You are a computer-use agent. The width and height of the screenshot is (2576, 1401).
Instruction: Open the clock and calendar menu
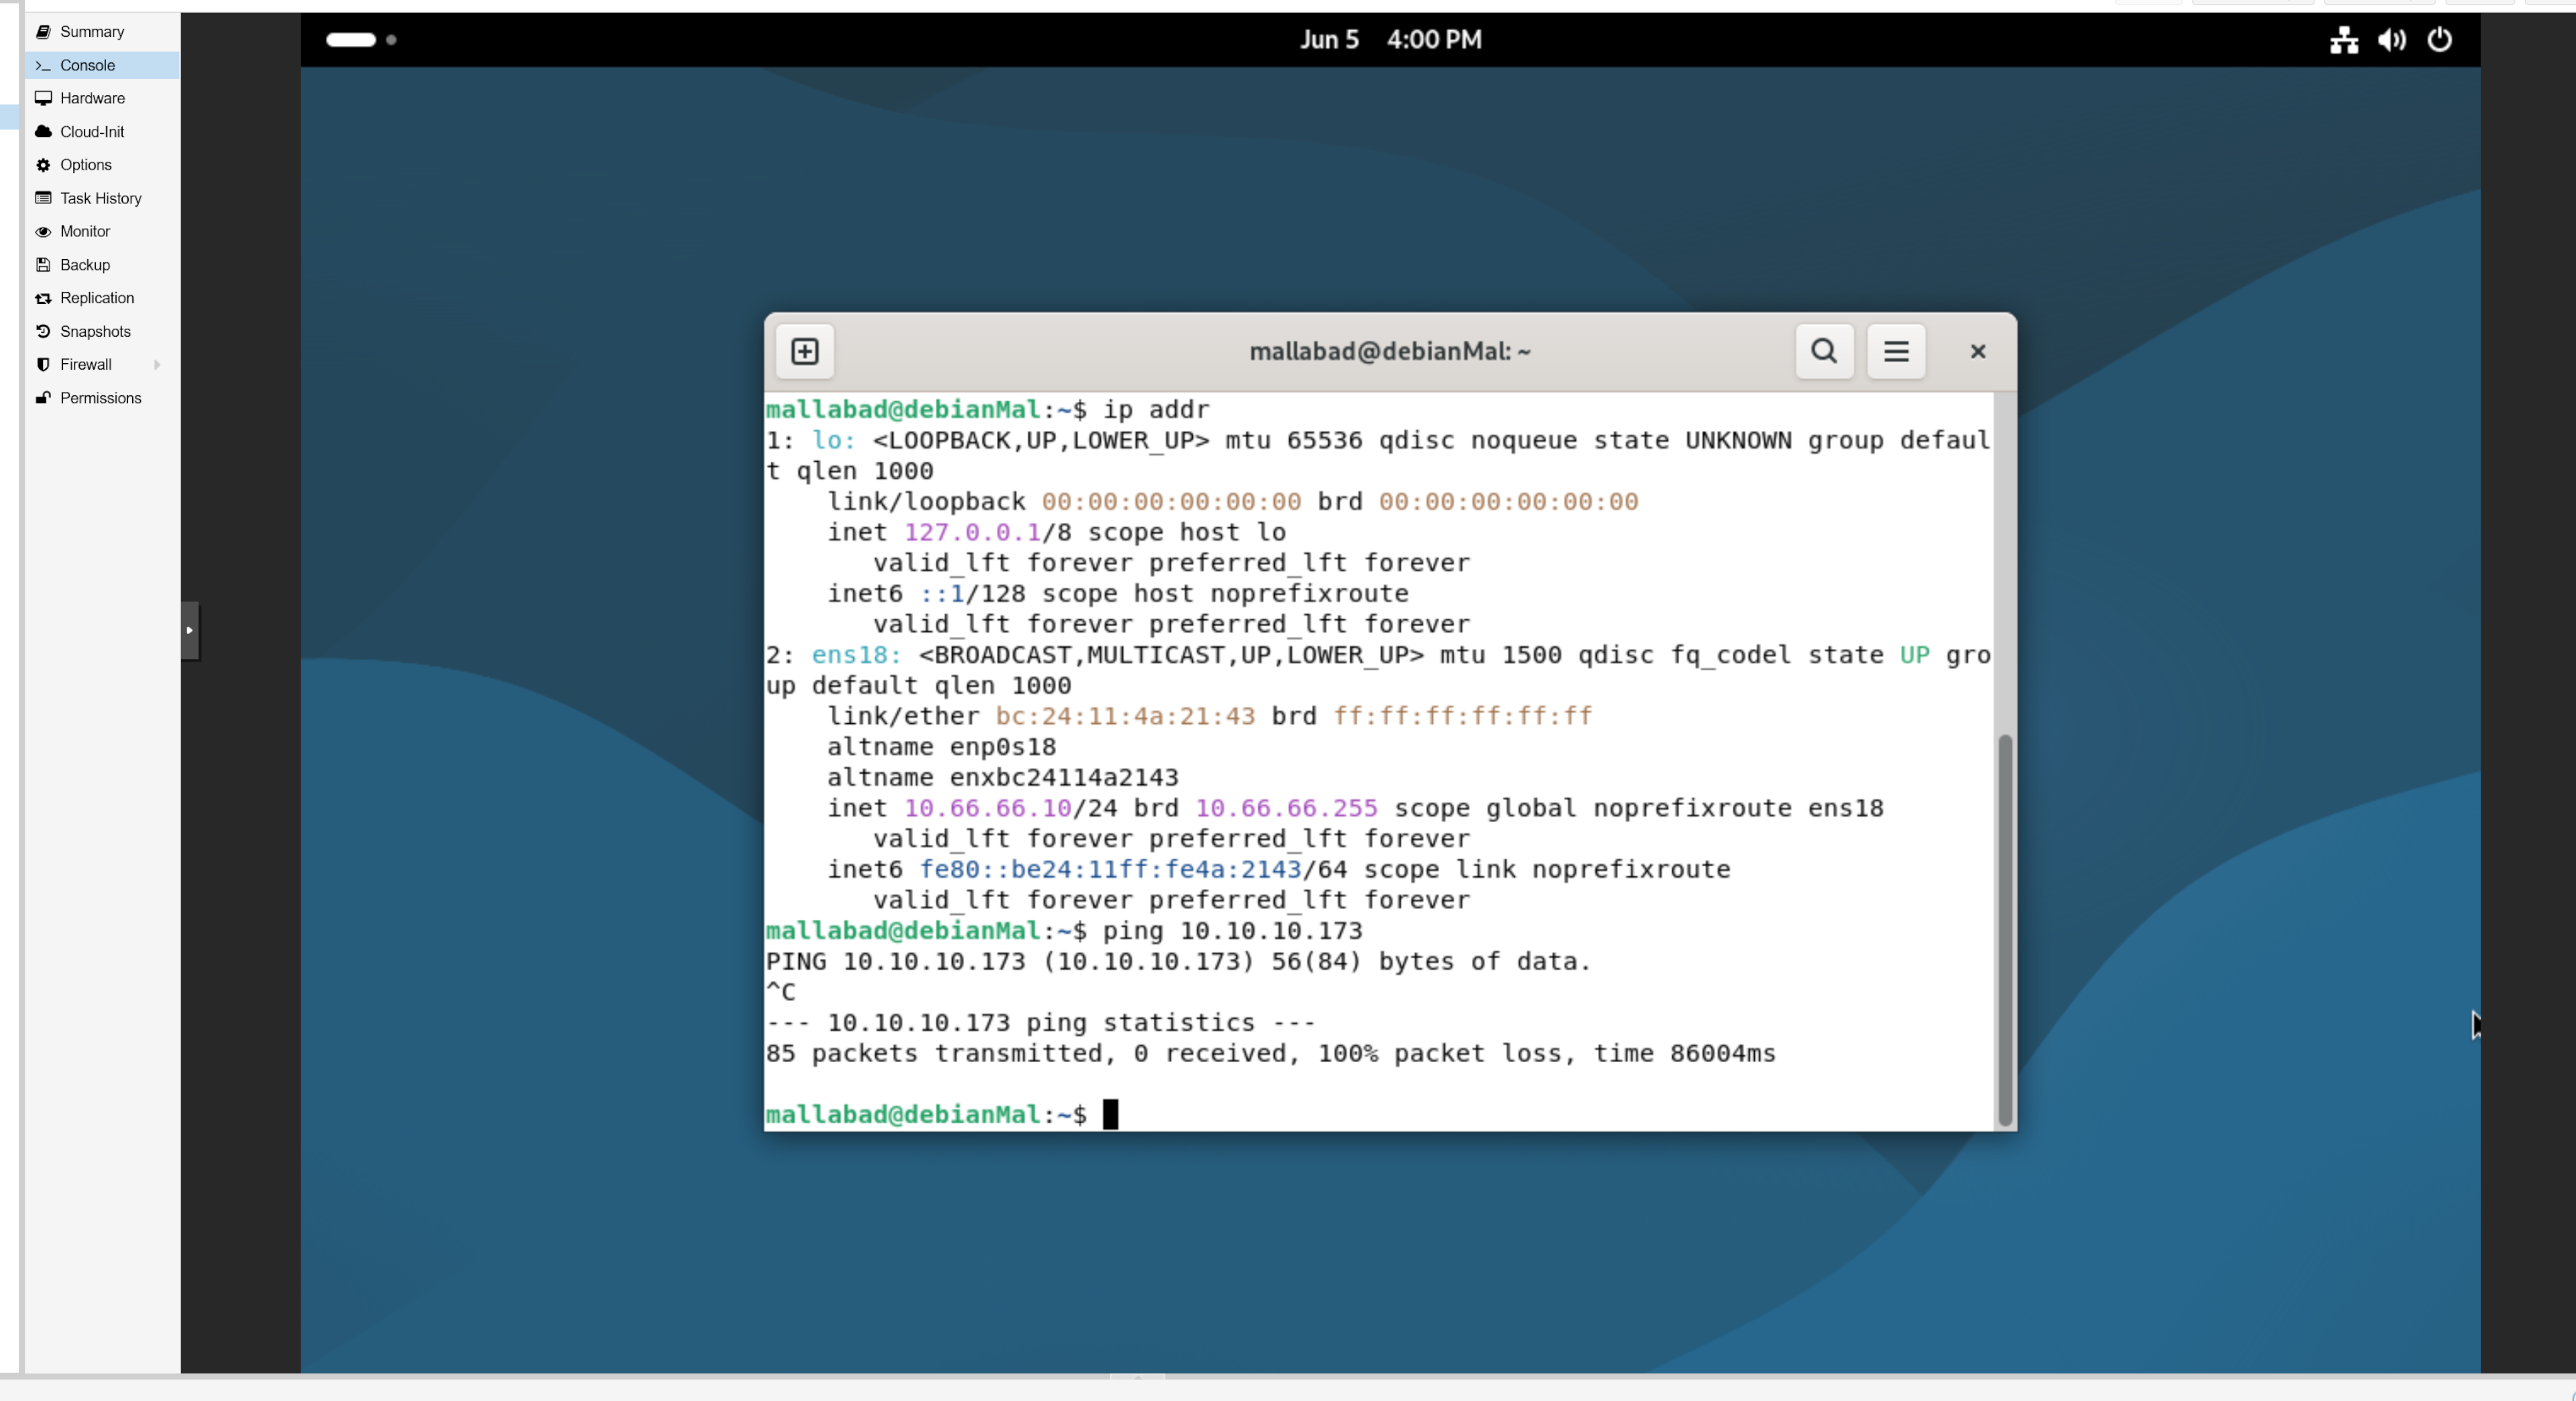click(x=1390, y=40)
